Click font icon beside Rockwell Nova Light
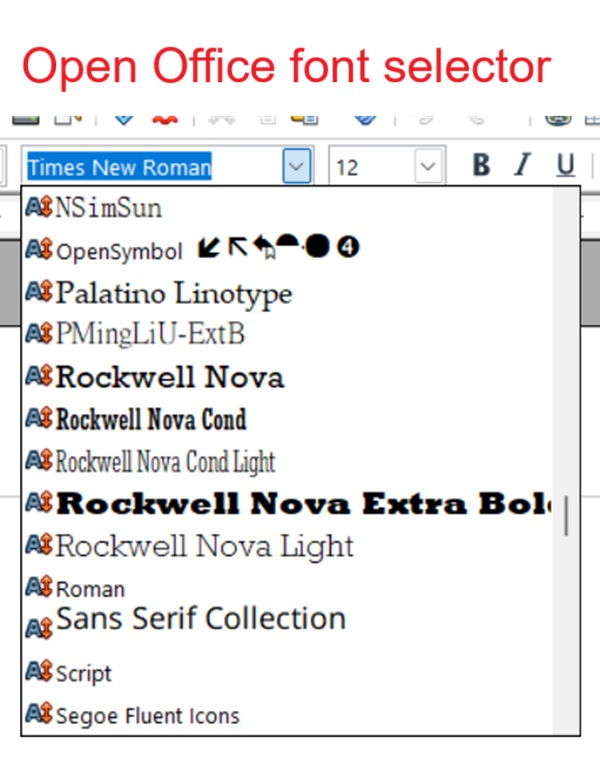This screenshot has height=768, width=600. click(39, 544)
